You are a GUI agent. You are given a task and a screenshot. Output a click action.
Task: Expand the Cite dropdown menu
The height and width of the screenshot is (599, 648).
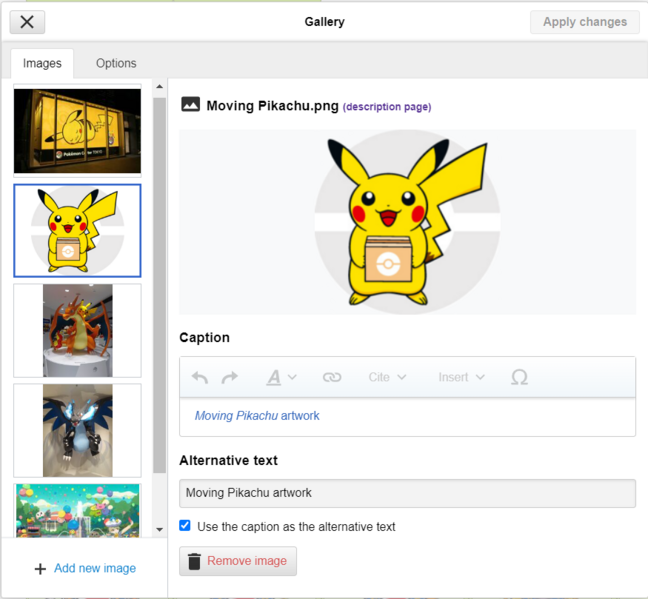tap(387, 377)
